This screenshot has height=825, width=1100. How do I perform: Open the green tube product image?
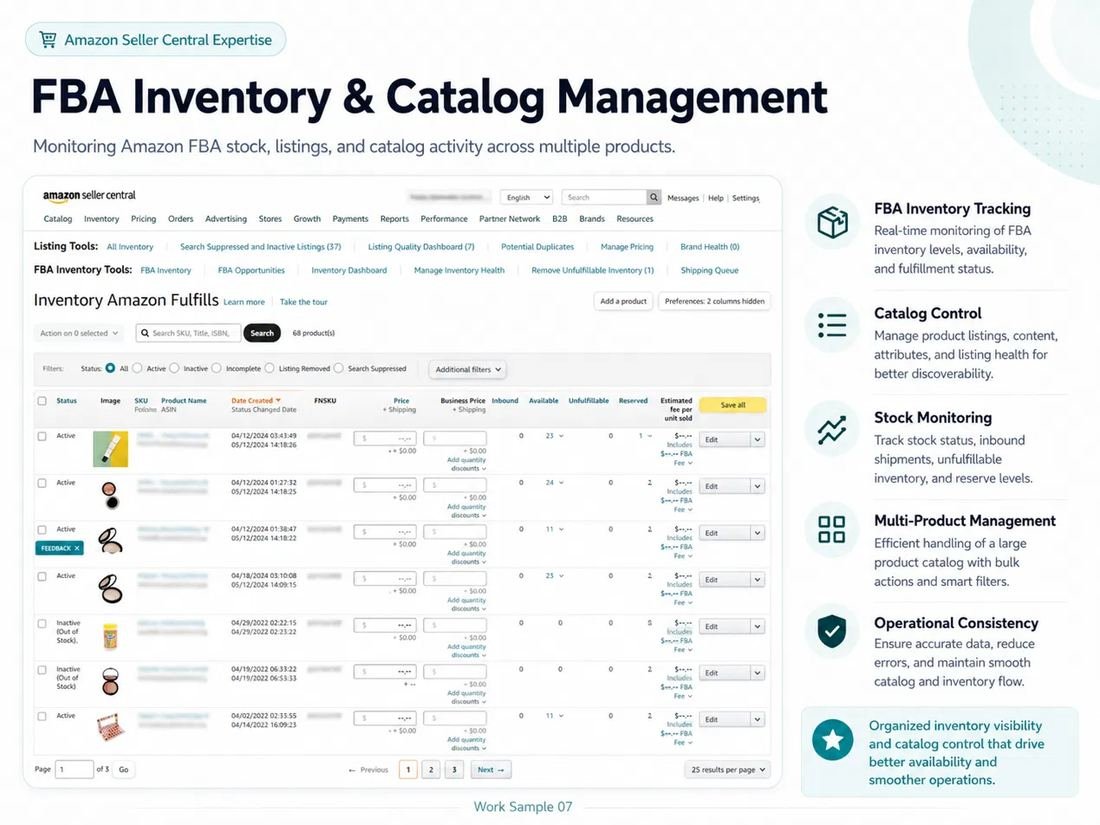pos(111,449)
